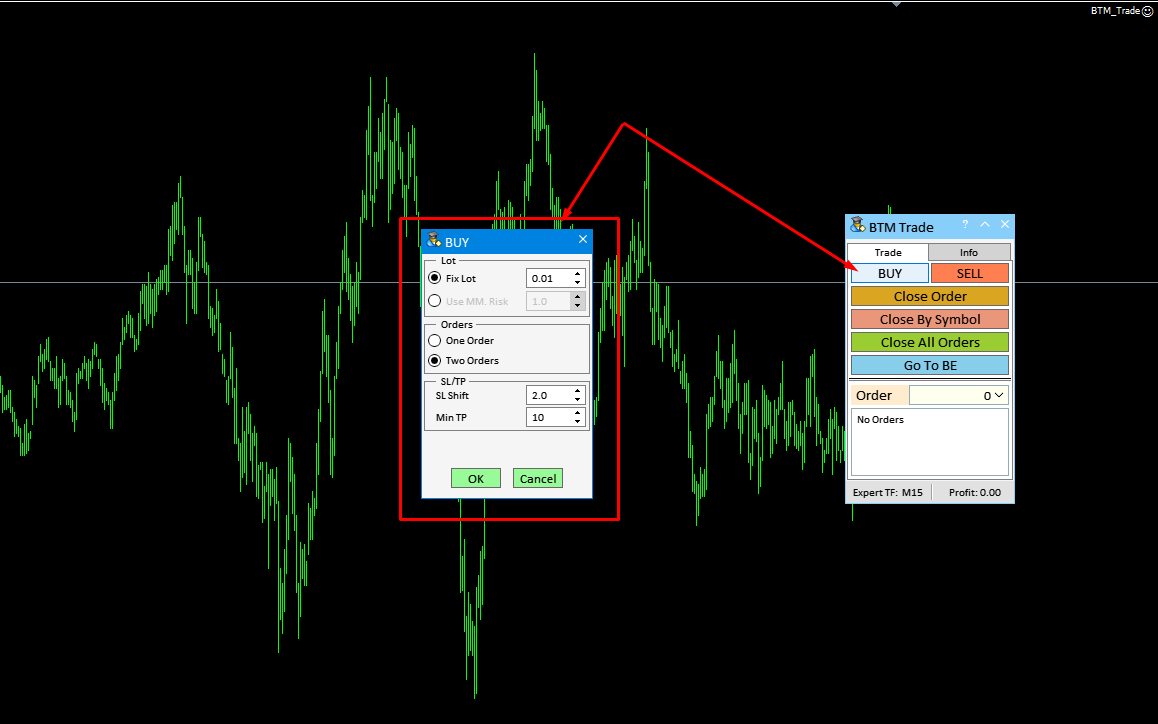Increase the Fix Lot value with up arrow
The width and height of the screenshot is (1158, 724).
click(x=578, y=274)
